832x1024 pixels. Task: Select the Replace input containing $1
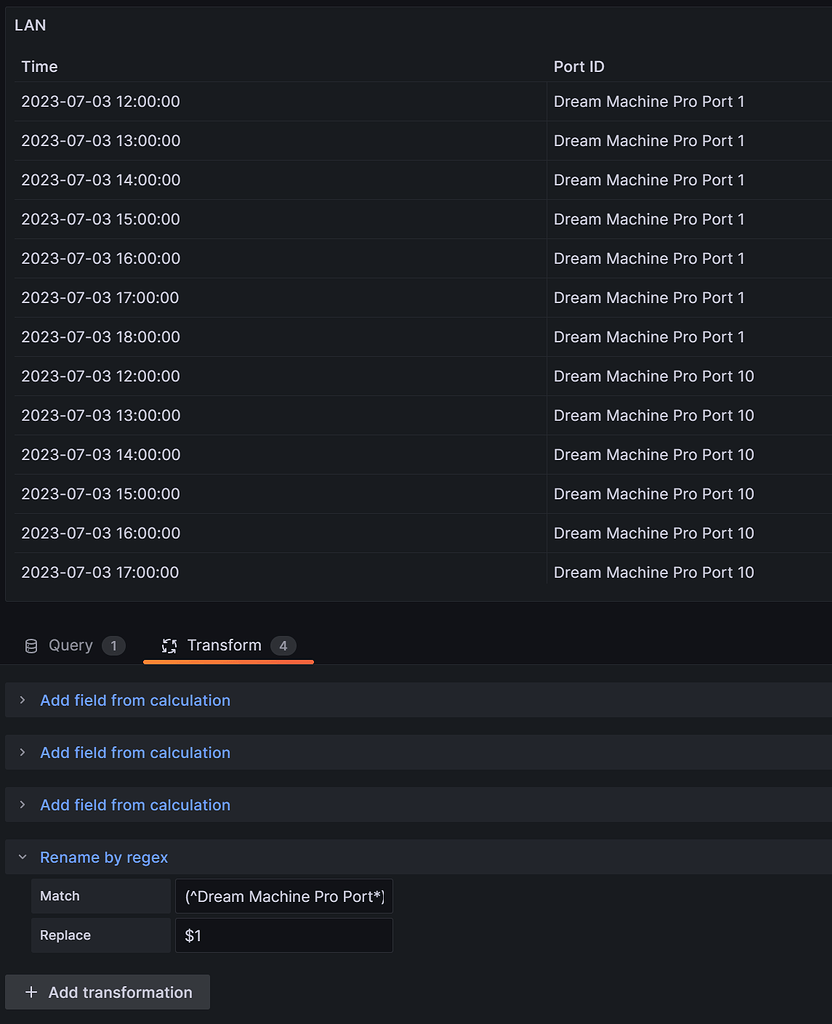283,935
